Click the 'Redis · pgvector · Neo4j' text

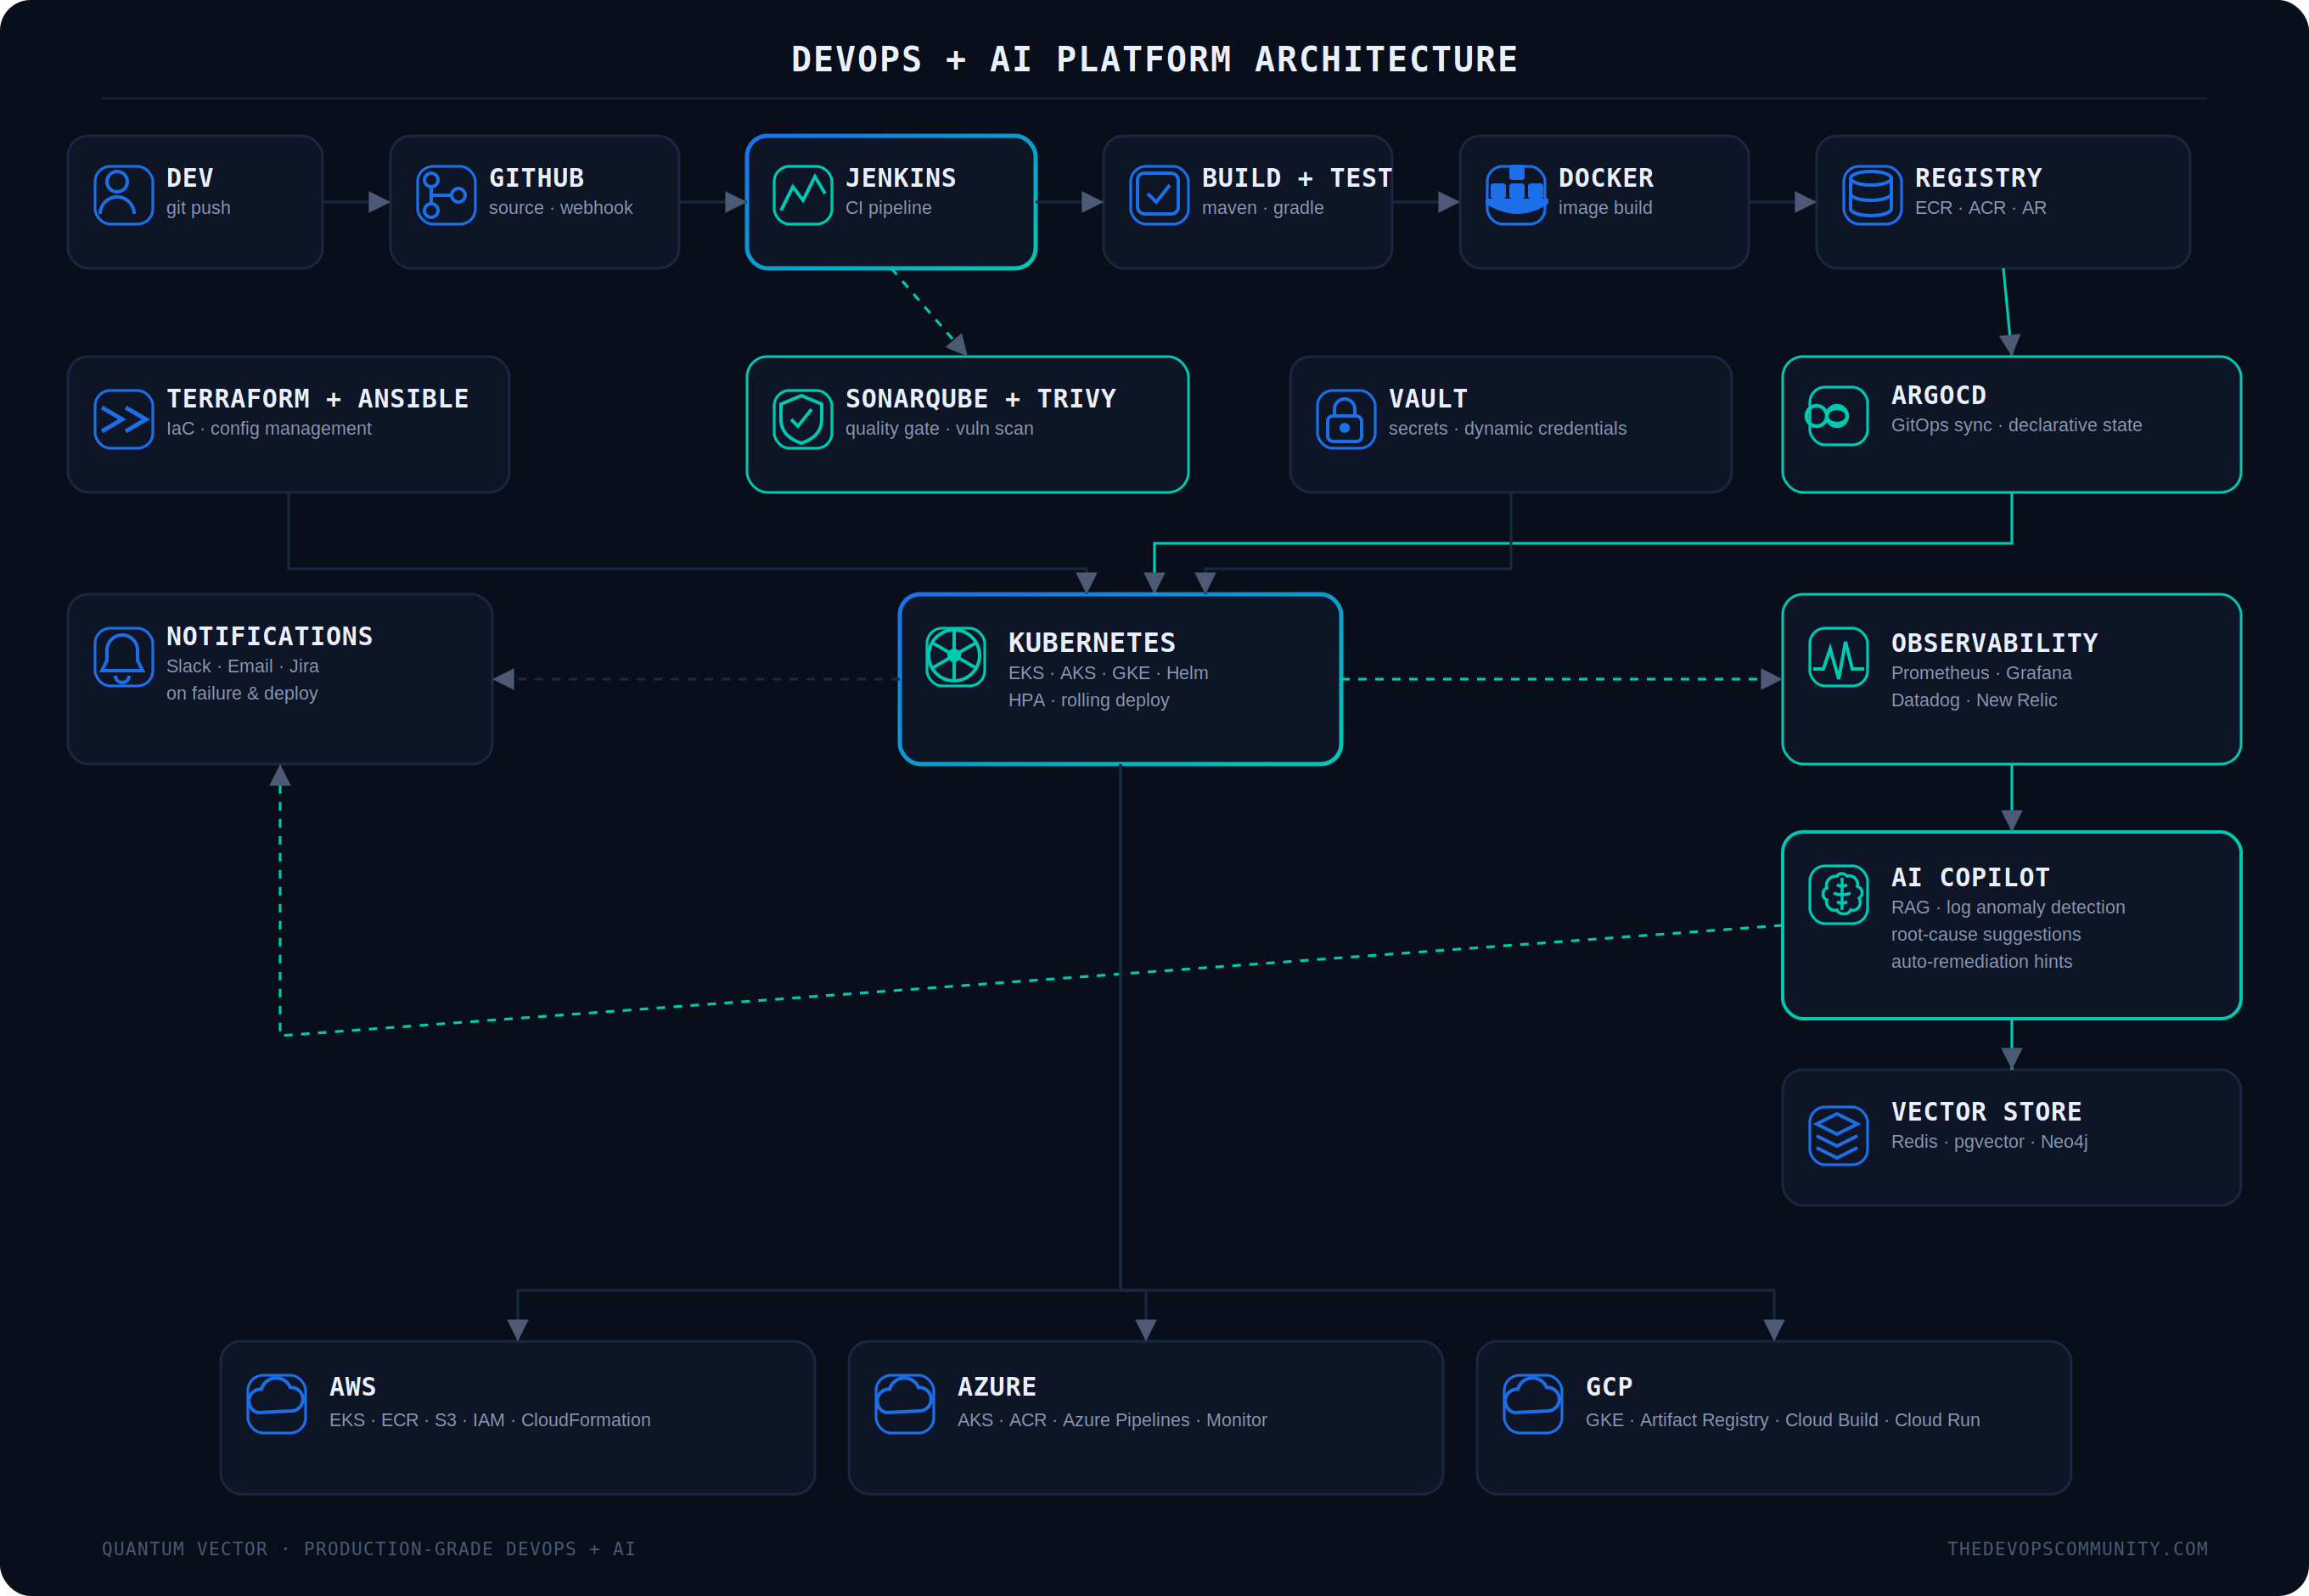(x=1988, y=1141)
